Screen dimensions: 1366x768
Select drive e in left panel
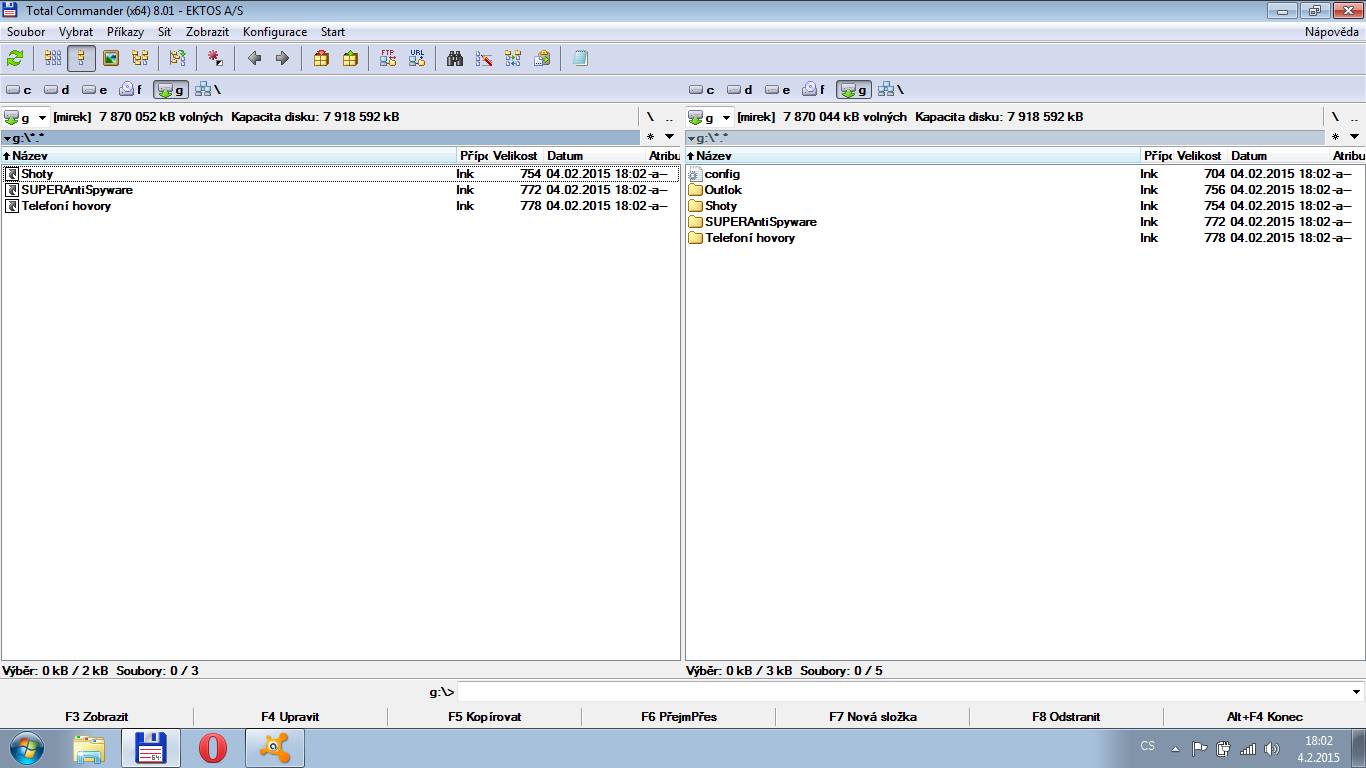click(95, 90)
